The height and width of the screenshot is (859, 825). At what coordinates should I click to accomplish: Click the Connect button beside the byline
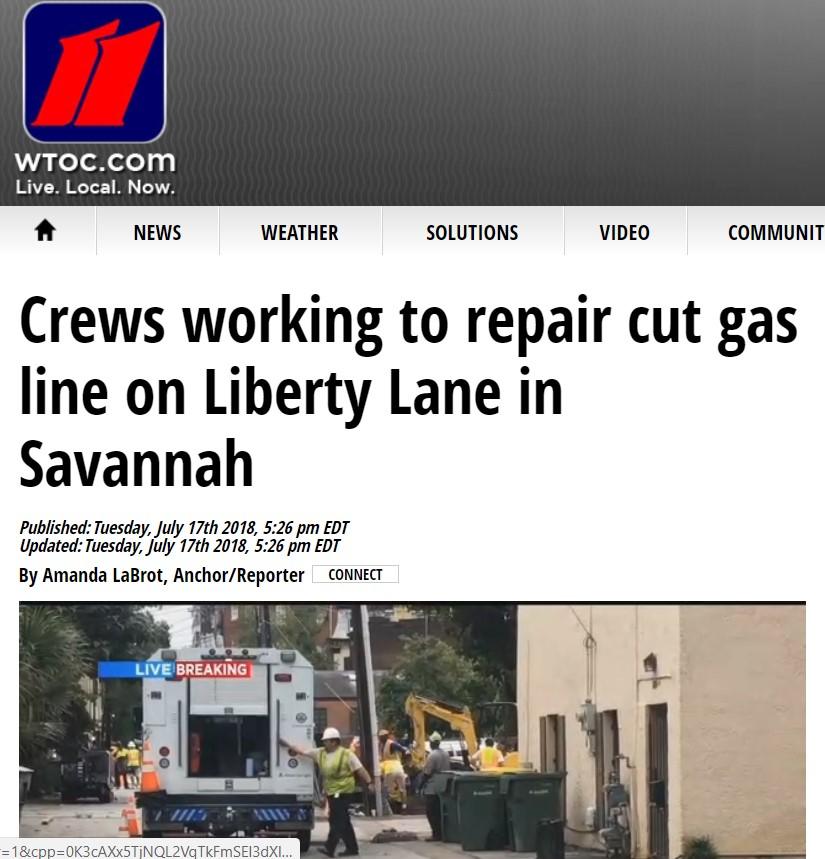point(356,574)
